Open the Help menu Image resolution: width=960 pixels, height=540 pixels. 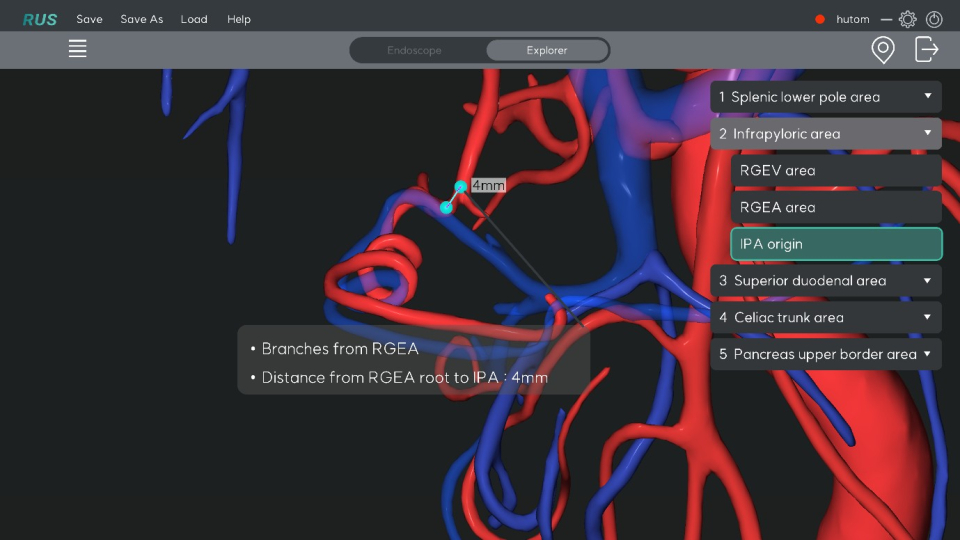[x=239, y=19]
